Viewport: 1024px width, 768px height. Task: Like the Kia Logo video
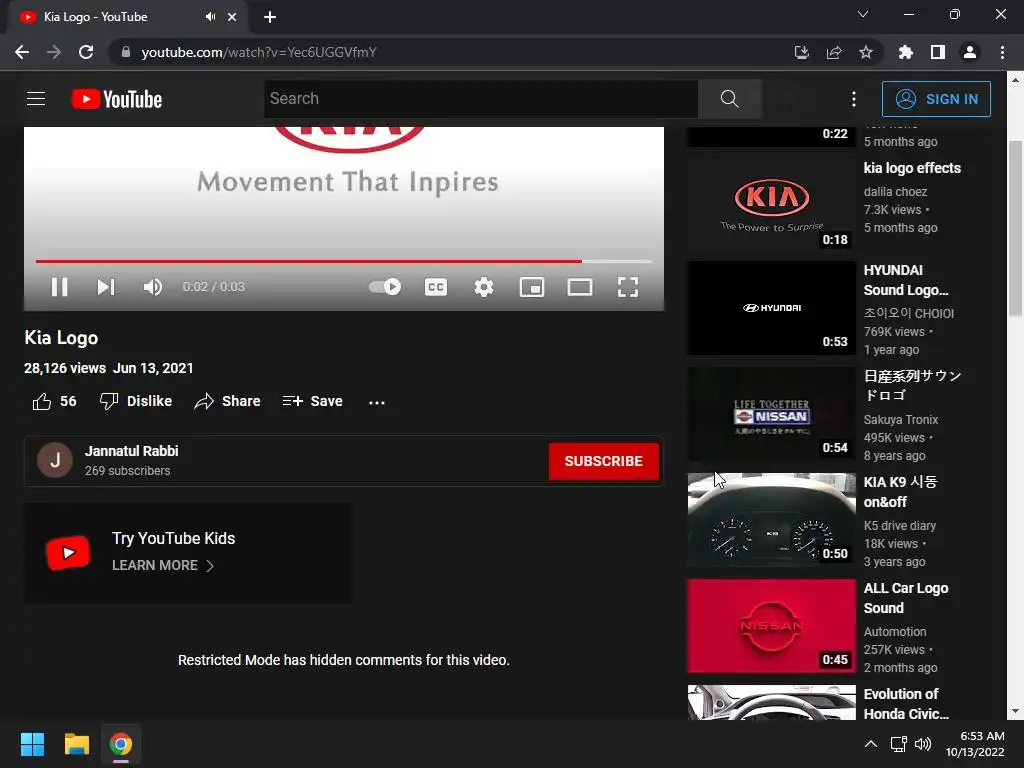[x=54, y=401]
